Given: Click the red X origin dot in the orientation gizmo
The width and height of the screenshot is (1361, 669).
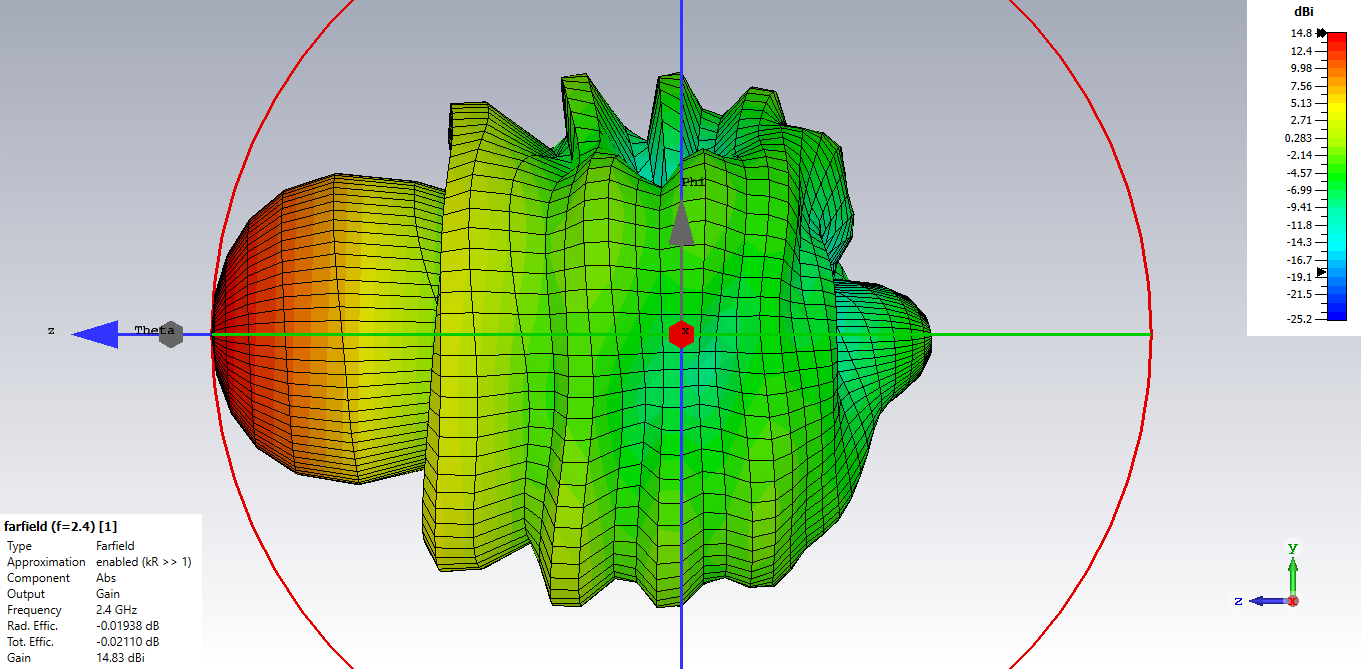Looking at the screenshot, I should coord(1293,601).
